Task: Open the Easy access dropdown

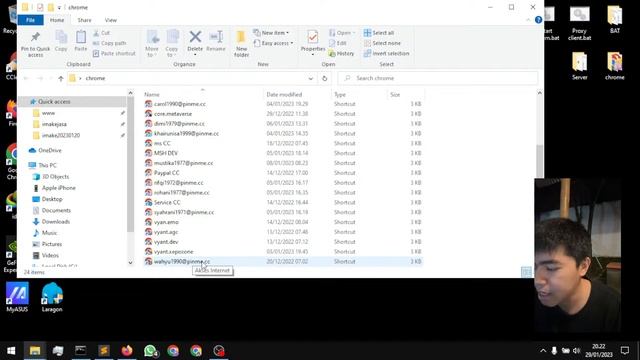Action: pyautogui.click(x=273, y=43)
